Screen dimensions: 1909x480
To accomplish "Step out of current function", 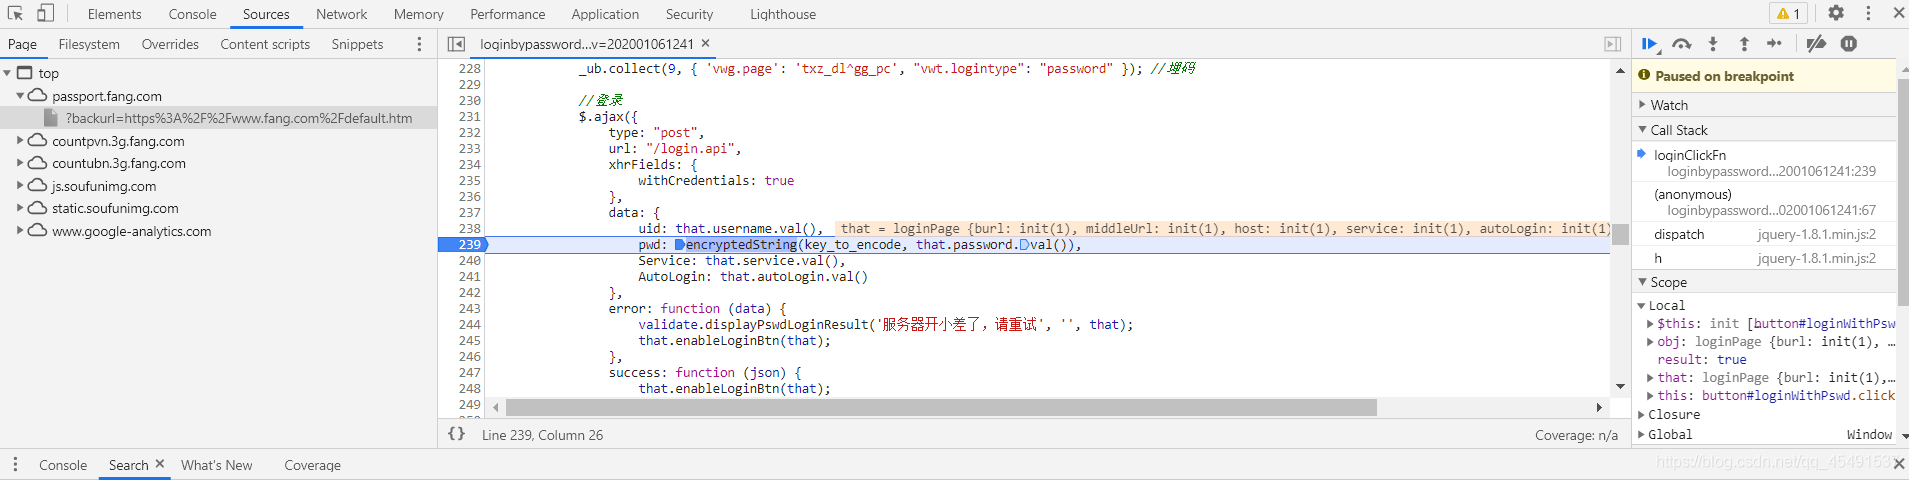I will pos(1744,44).
